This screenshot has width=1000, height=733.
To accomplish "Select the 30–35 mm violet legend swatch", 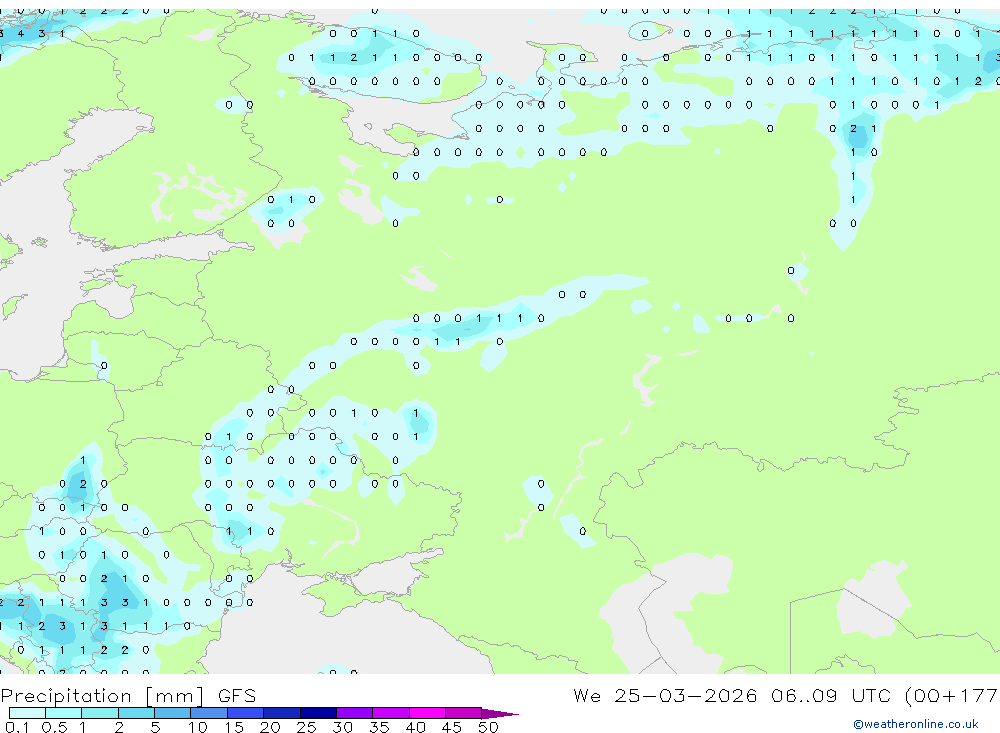I will click(355, 713).
